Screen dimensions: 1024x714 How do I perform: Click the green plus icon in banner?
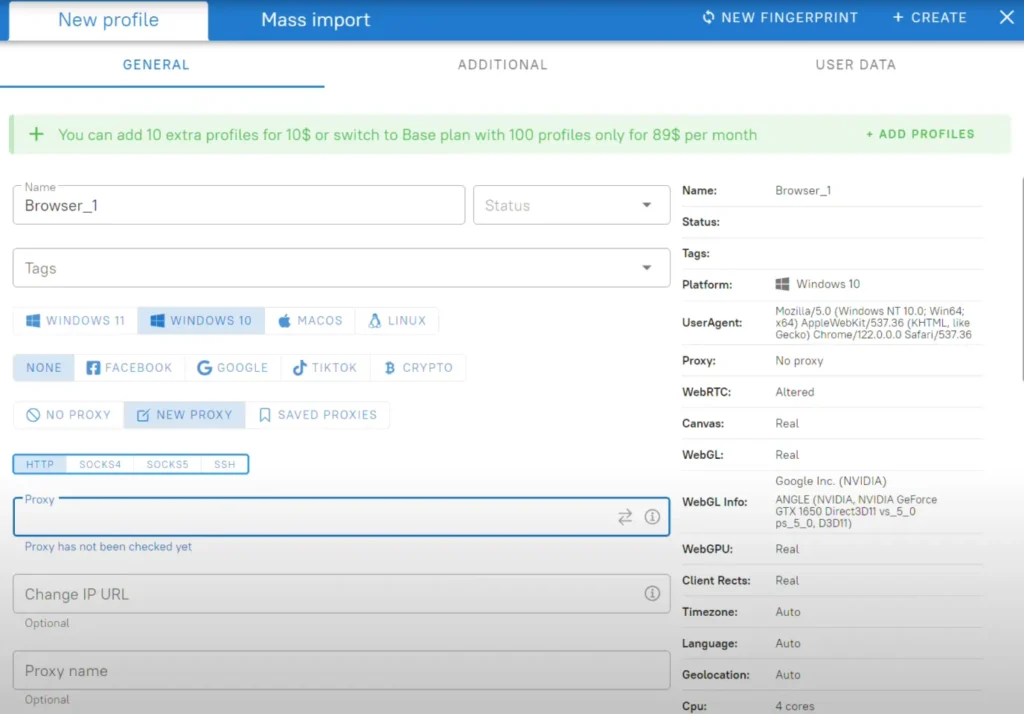coord(37,134)
